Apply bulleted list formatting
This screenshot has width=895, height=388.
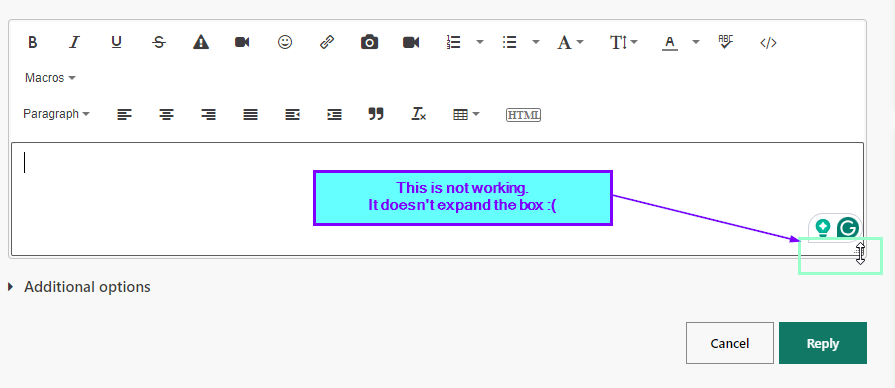point(509,42)
